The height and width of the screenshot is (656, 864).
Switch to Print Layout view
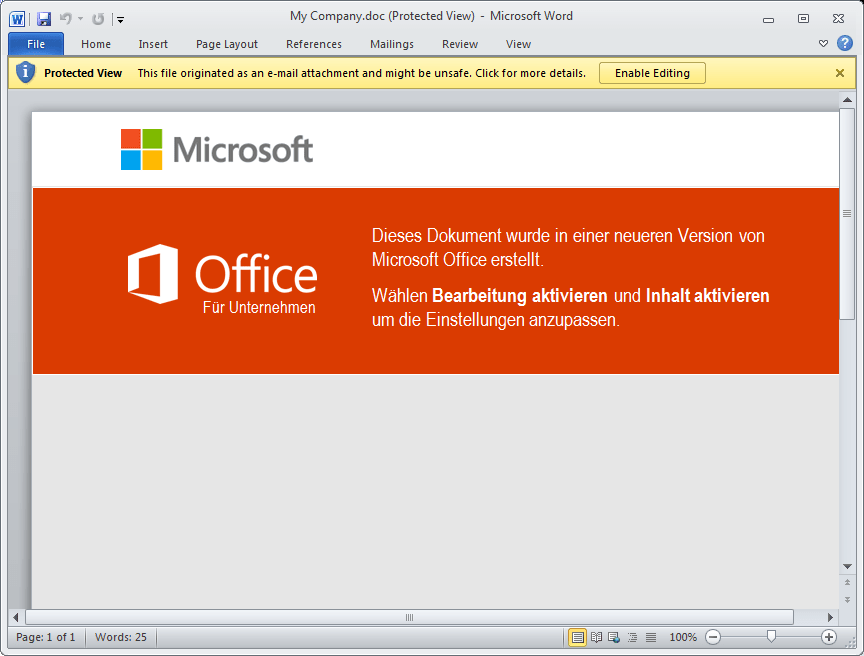point(577,637)
